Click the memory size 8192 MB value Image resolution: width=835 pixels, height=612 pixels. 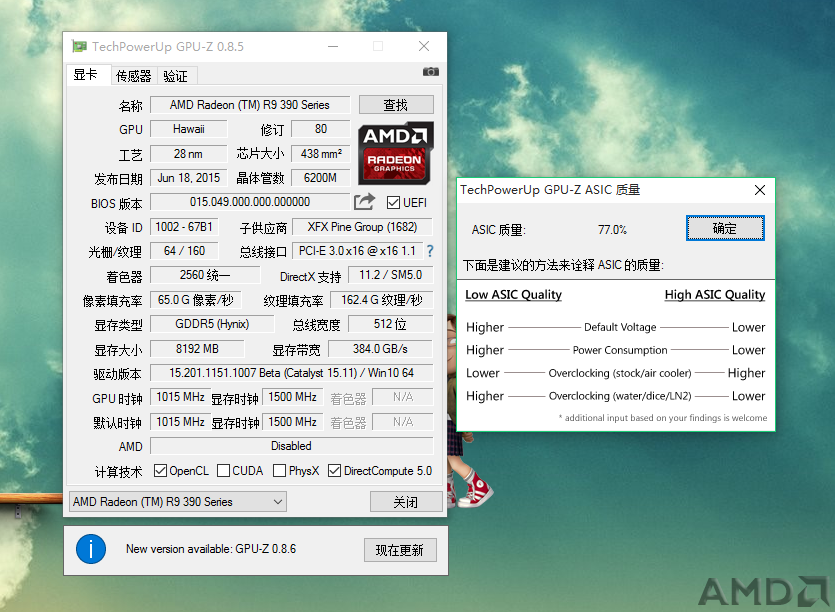[x=198, y=349]
